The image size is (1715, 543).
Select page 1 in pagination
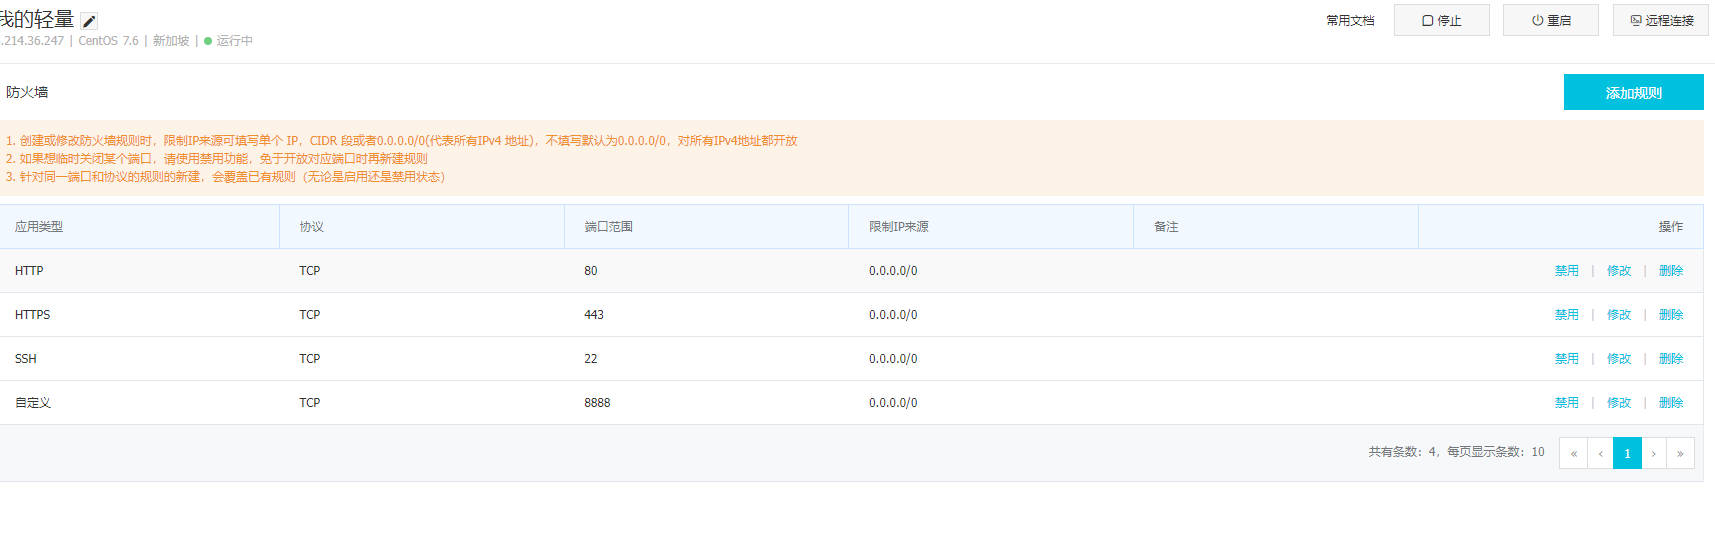(x=1627, y=453)
